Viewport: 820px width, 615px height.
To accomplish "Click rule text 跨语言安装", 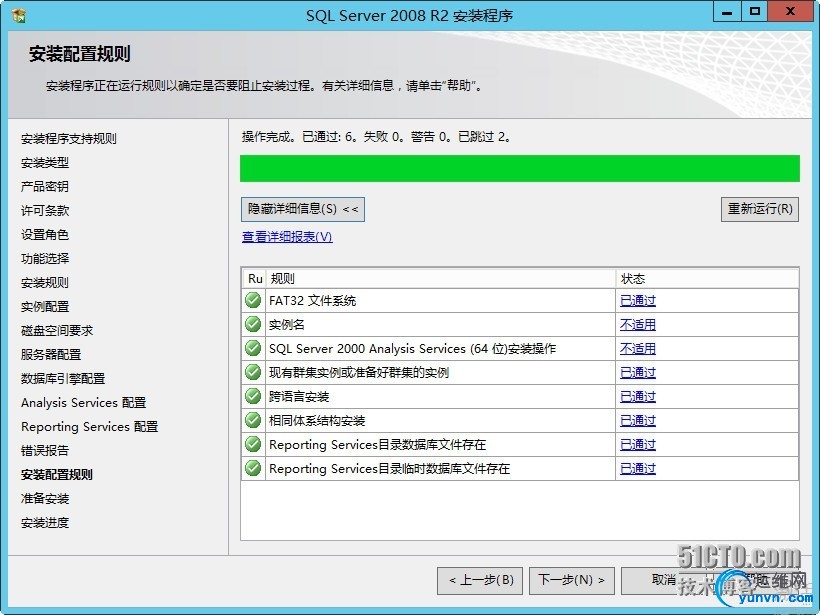I will pos(299,397).
